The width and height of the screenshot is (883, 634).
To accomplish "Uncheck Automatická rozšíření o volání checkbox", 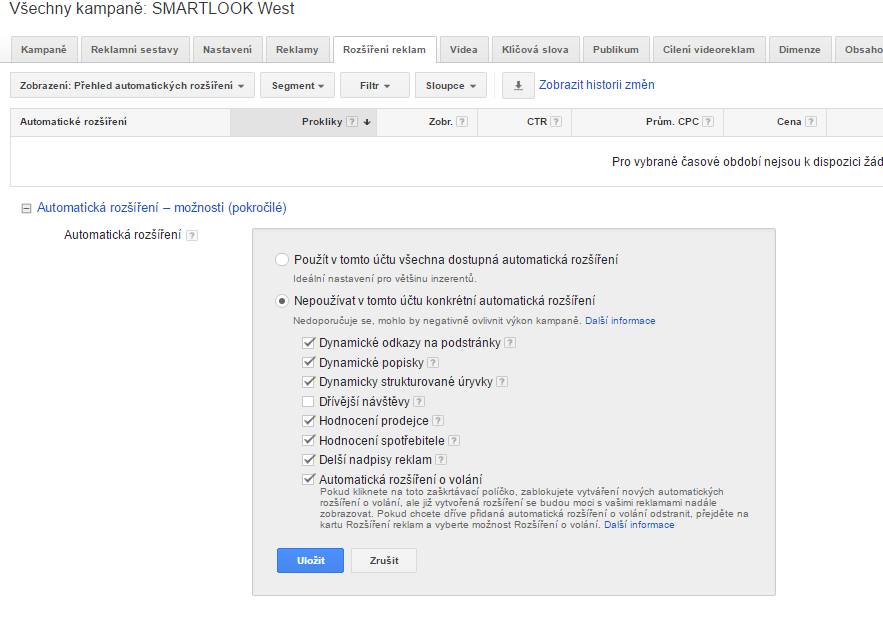I will click(308, 479).
